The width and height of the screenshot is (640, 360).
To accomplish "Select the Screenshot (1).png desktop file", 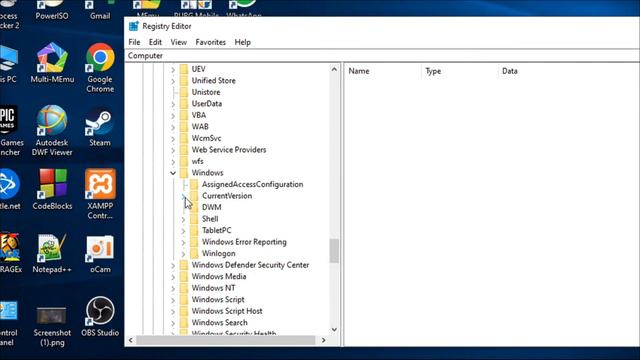I will pyautogui.click(x=52, y=326).
